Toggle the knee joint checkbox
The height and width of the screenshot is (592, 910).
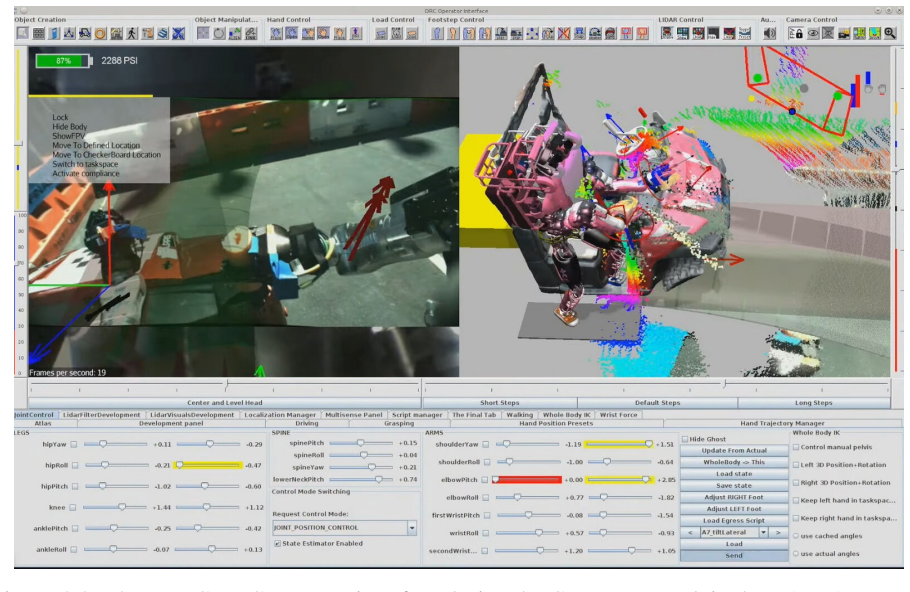coord(73,507)
